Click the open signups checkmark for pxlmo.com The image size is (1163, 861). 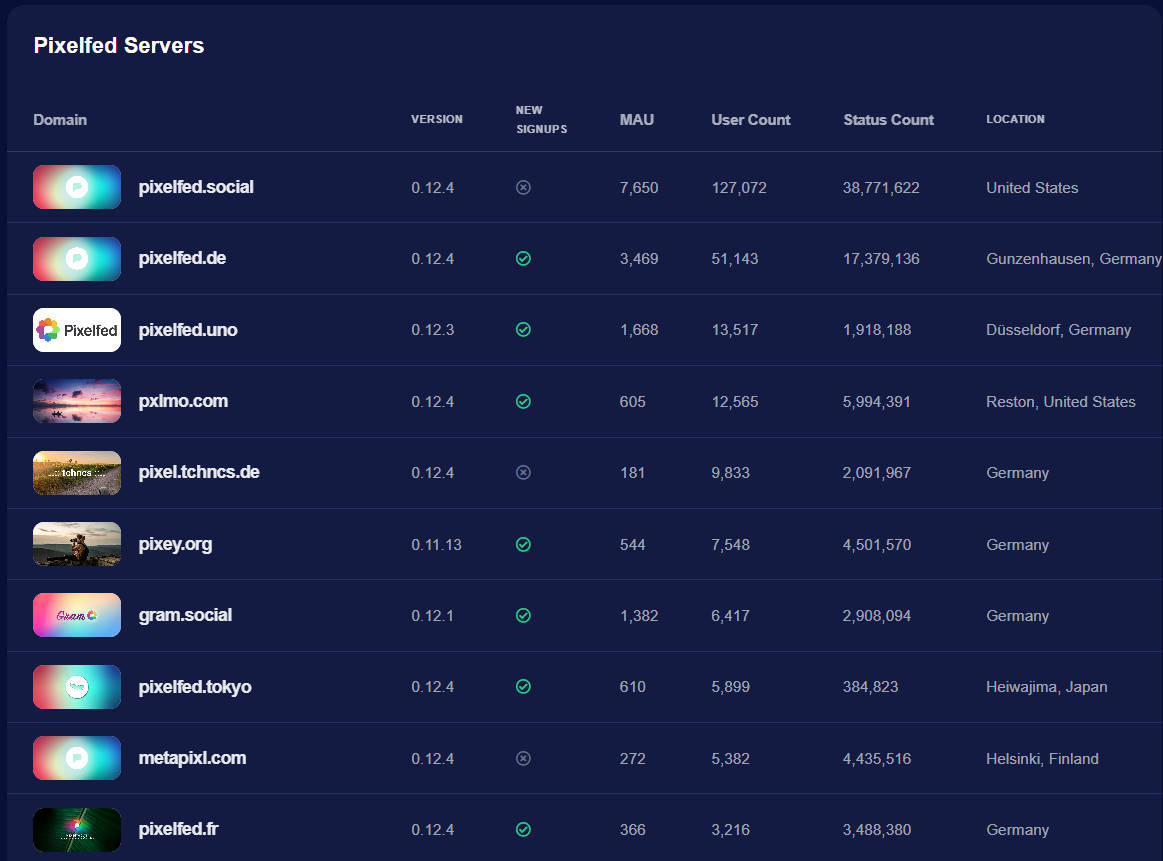524,402
